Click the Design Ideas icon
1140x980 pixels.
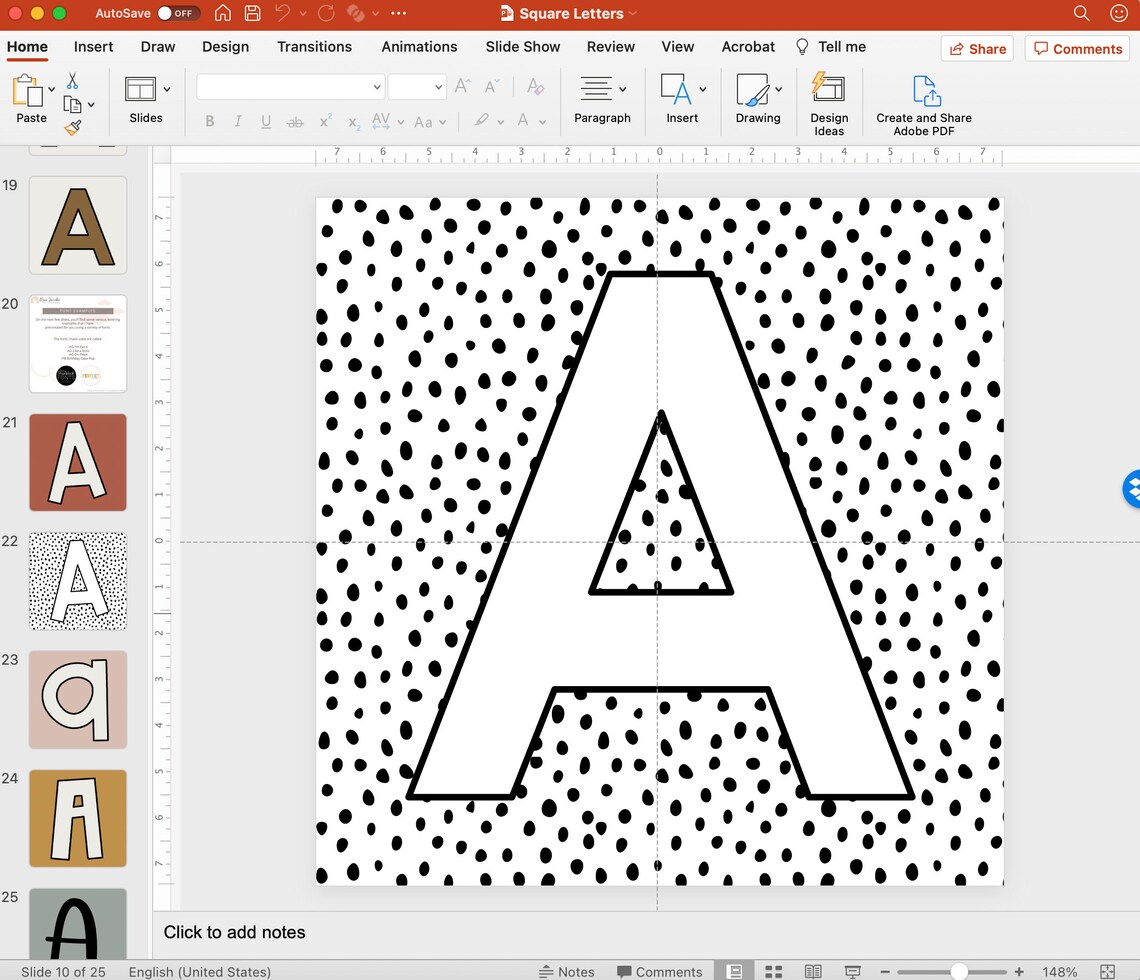click(828, 88)
